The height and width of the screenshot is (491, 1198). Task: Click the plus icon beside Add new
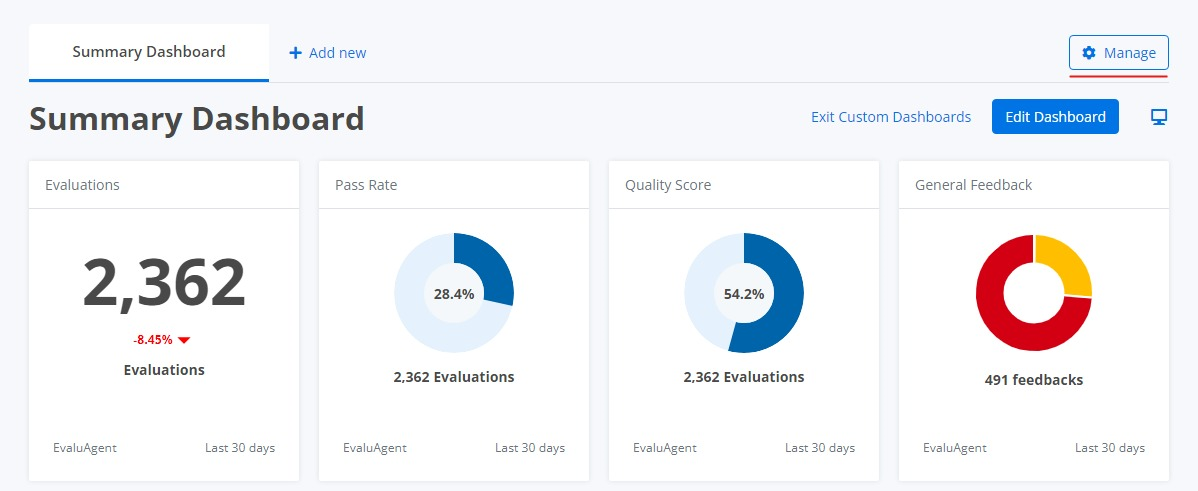coord(296,53)
